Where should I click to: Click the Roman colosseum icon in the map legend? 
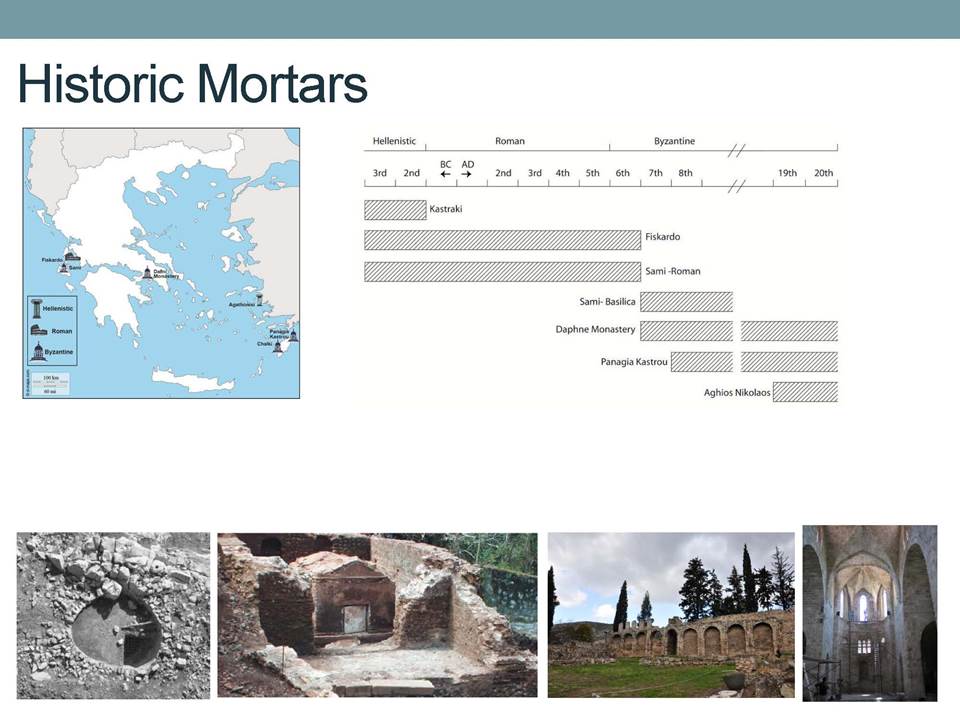pyautogui.click(x=39, y=331)
